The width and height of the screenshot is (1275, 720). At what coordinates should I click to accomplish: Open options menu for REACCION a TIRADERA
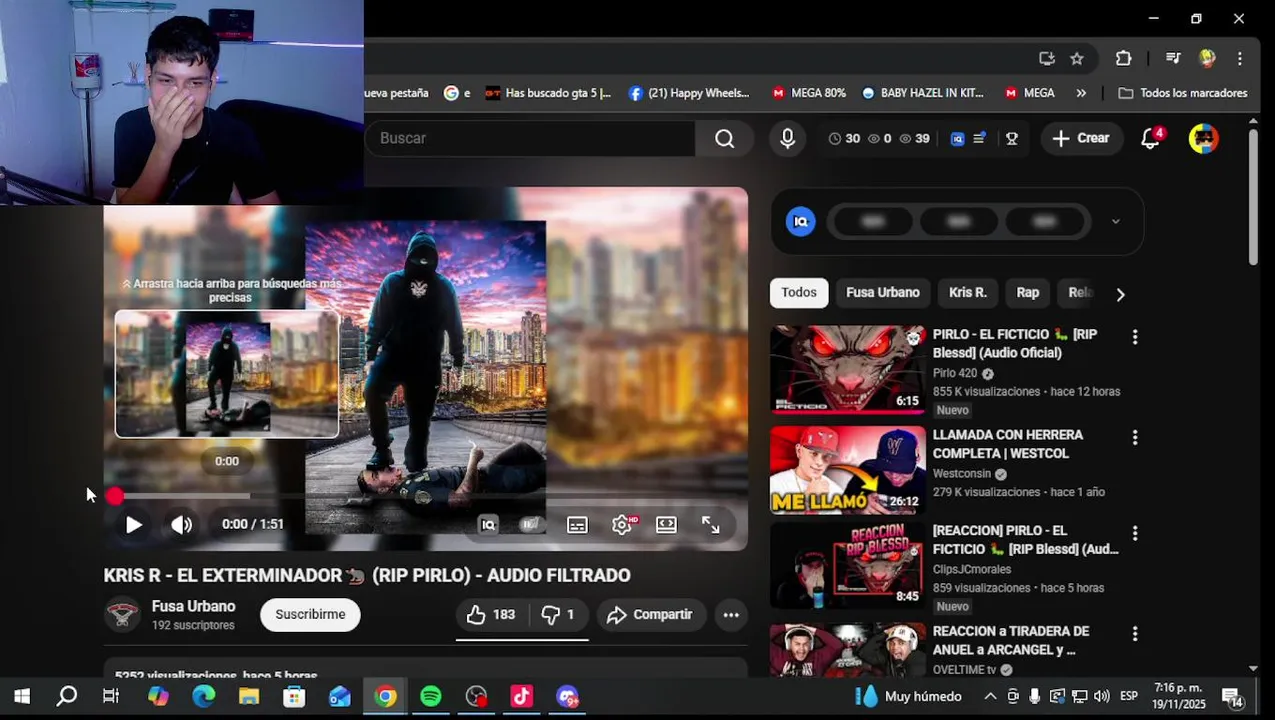[1134, 634]
